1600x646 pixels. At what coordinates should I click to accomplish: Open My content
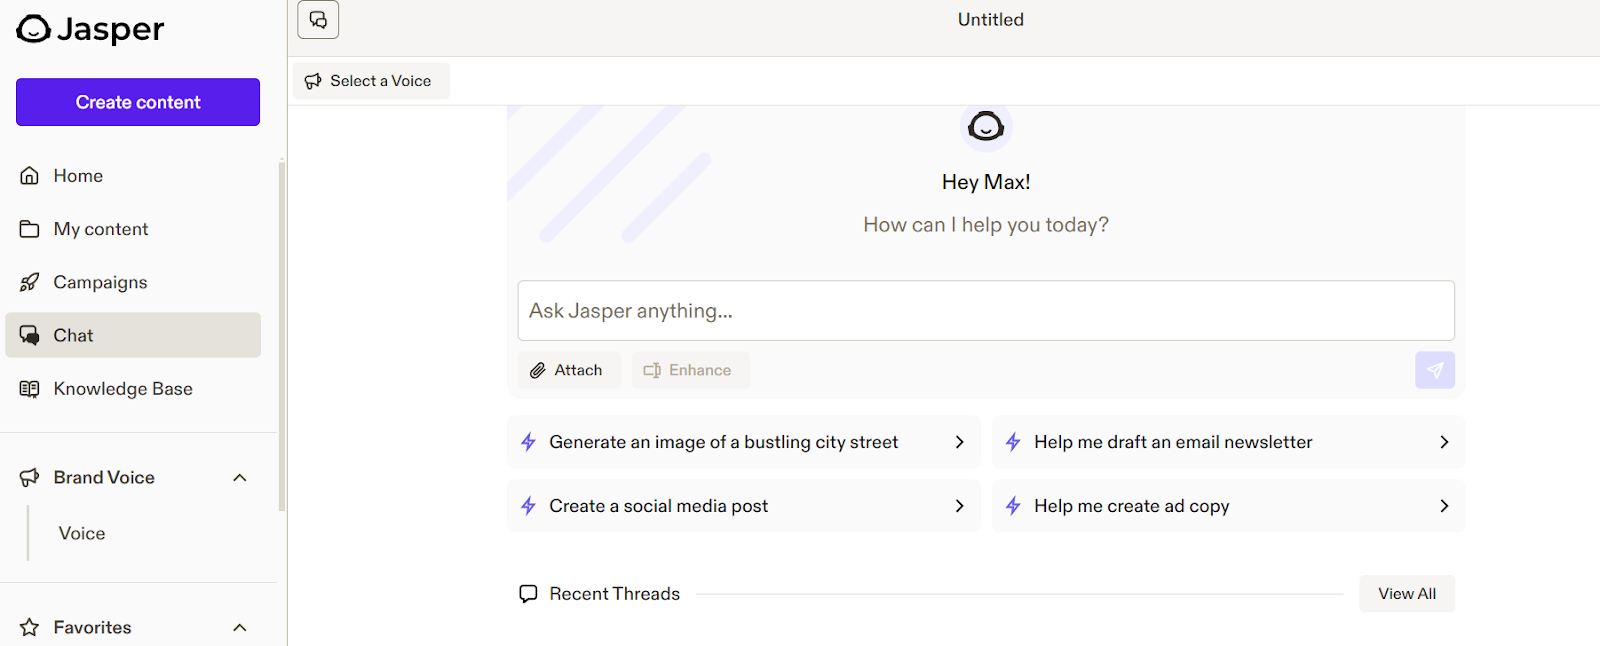tap(133, 229)
